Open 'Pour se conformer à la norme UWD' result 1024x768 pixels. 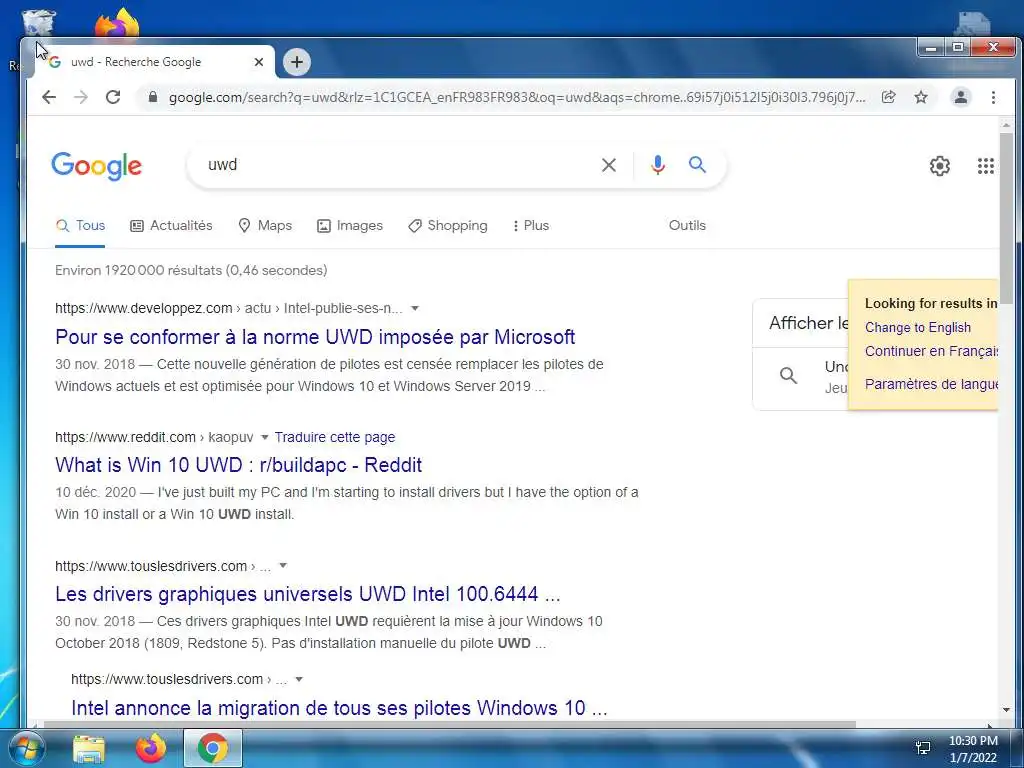click(x=315, y=337)
